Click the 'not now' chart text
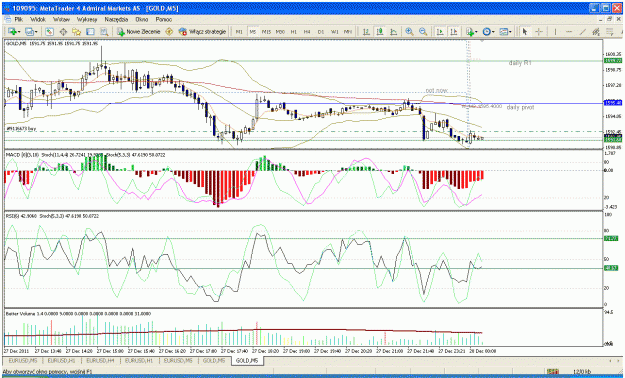 coord(436,91)
